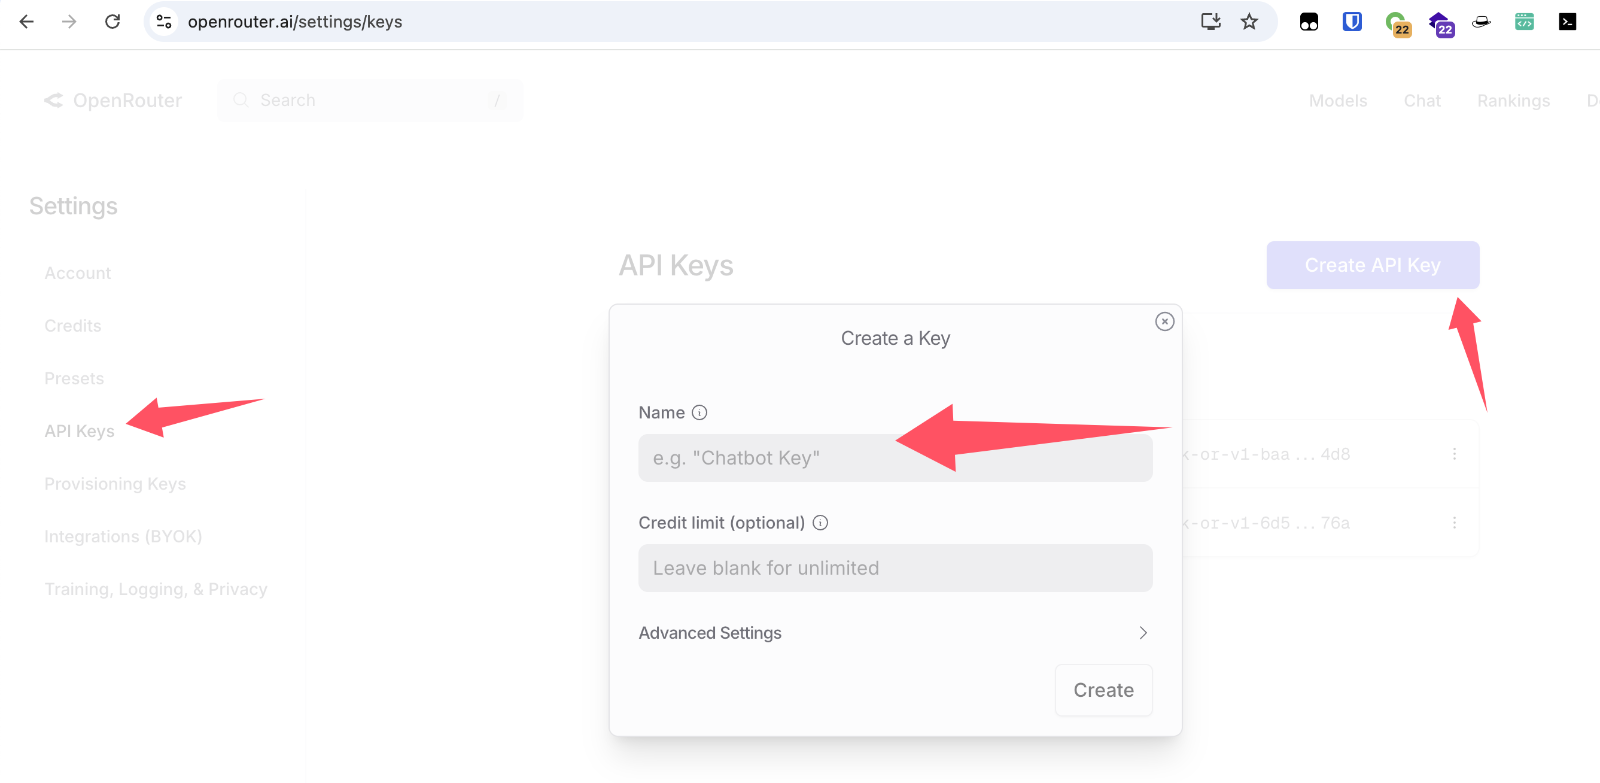Go to Integrations (BYOK) settings

click(123, 537)
